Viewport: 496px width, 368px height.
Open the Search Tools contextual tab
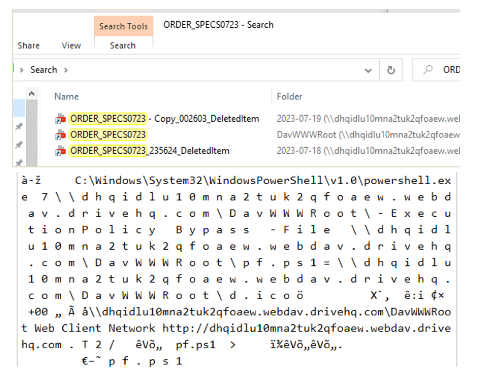tap(123, 26)
